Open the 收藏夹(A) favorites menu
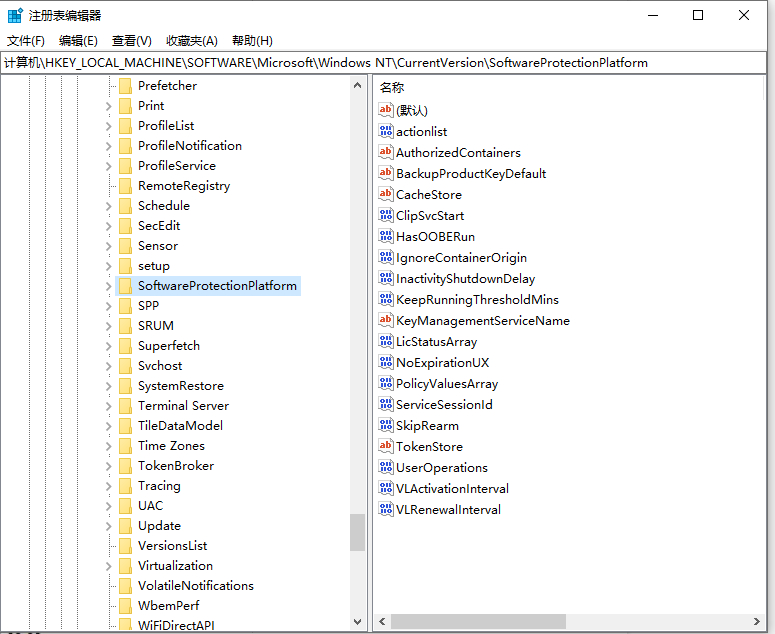The height and width of the screenshot is (634, 775). 191,40
